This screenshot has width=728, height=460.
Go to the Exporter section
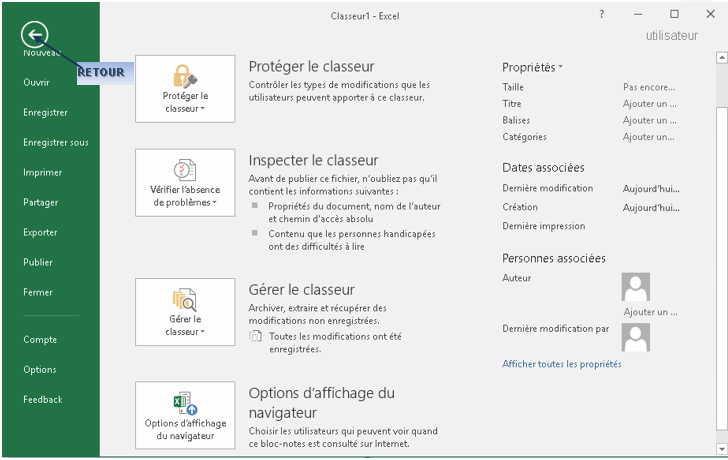click(x=40, y=233)
